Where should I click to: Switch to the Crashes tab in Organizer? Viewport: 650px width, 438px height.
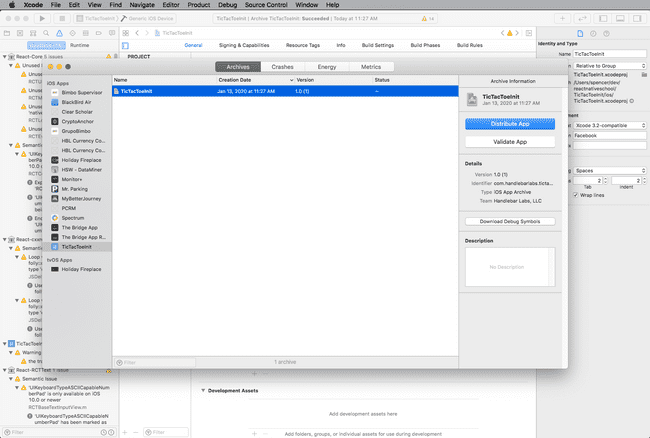pyautogui.click(x=282, y=67)
